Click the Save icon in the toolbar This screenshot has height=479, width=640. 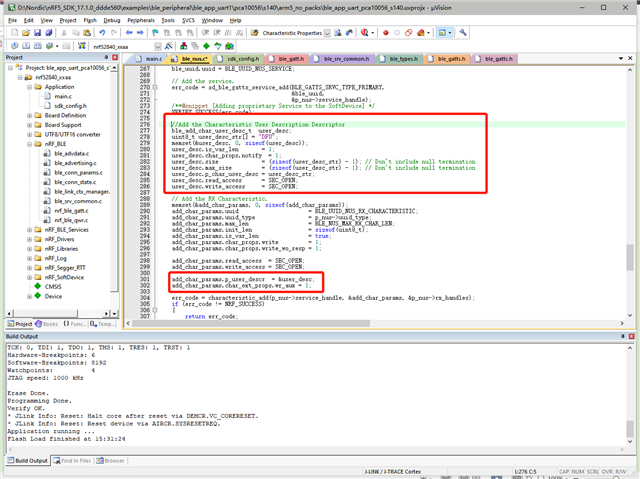[37, 32]
